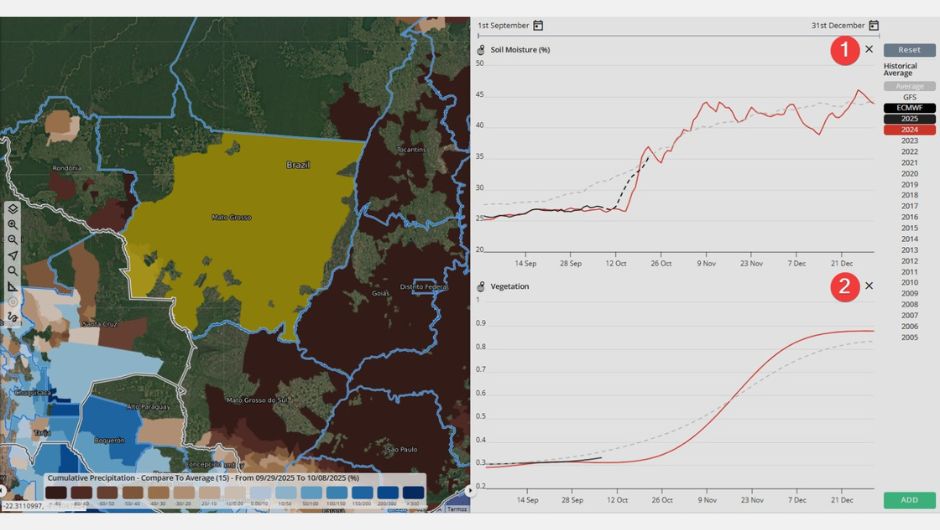Select the squiggly freehand draw tool
The height and width of the screenshot is (530, 940).
[12, 316]
